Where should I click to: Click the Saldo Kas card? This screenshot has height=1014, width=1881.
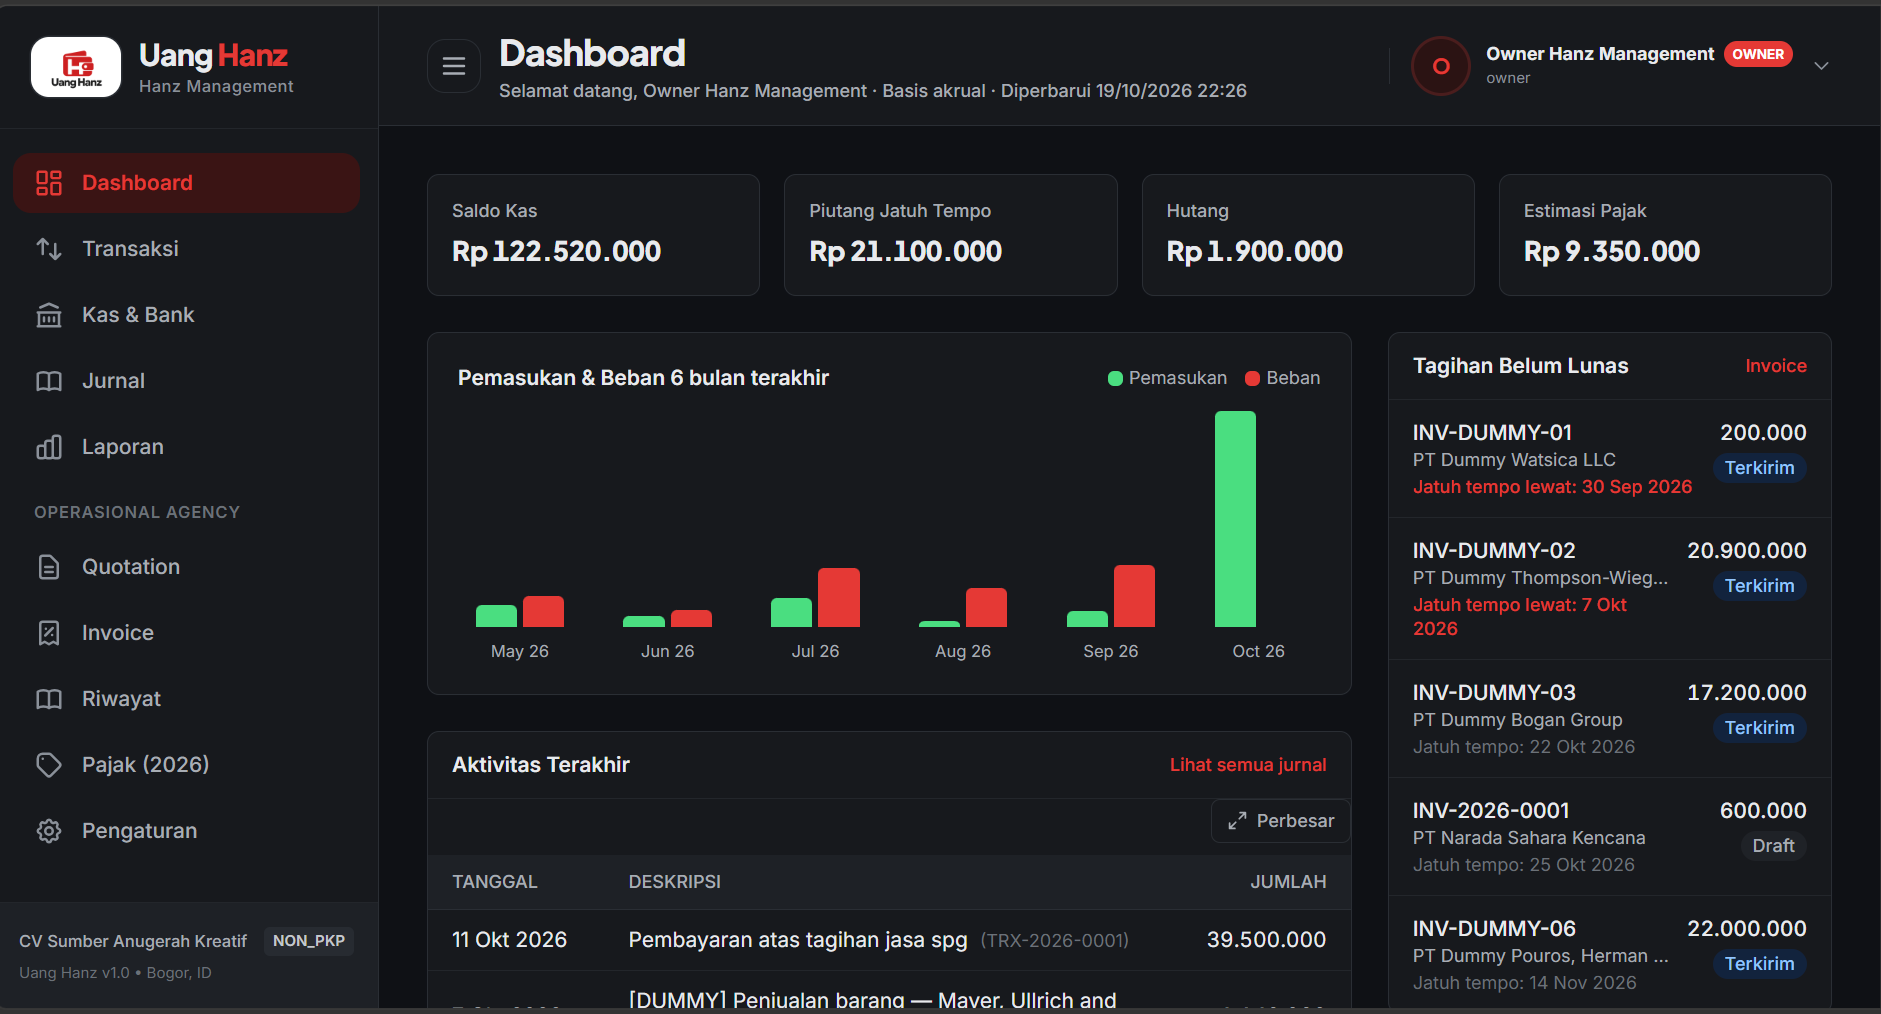tap(593, 235)
